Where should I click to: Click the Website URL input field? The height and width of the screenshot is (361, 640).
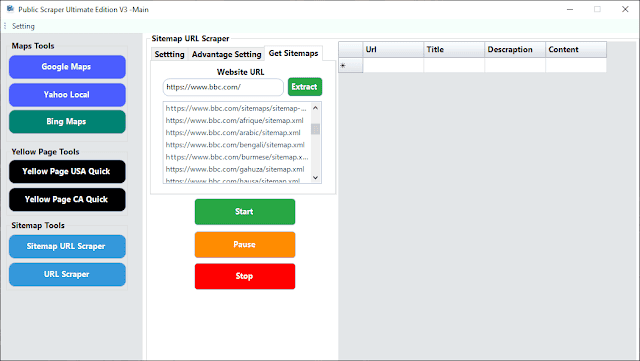point(223,87)
